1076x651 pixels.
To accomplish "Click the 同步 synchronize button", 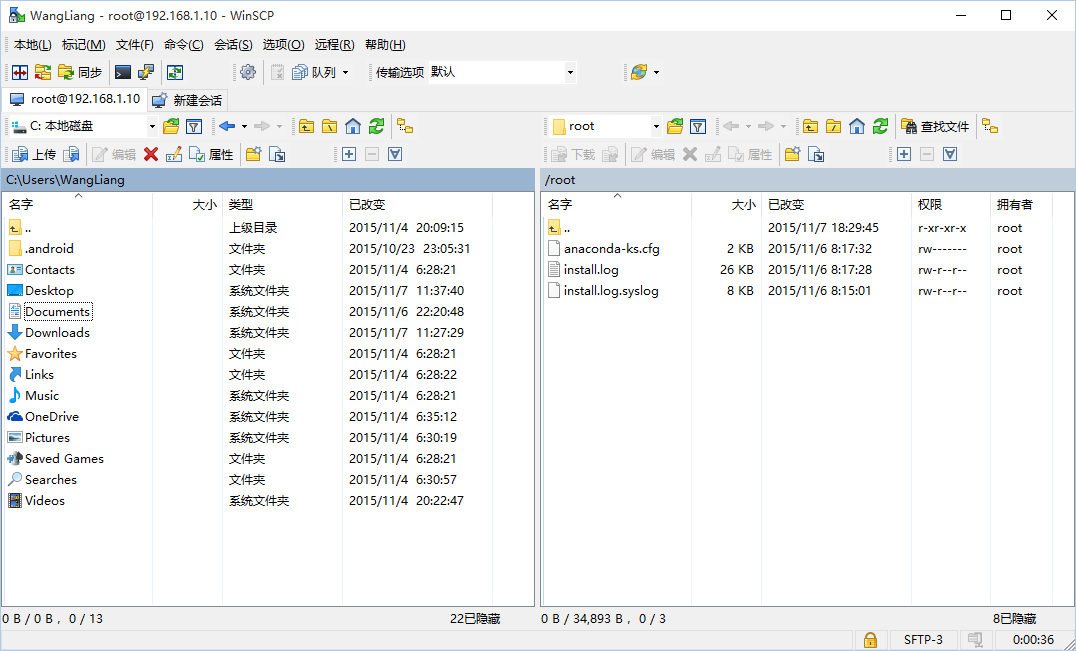I will tap(80, 72).
